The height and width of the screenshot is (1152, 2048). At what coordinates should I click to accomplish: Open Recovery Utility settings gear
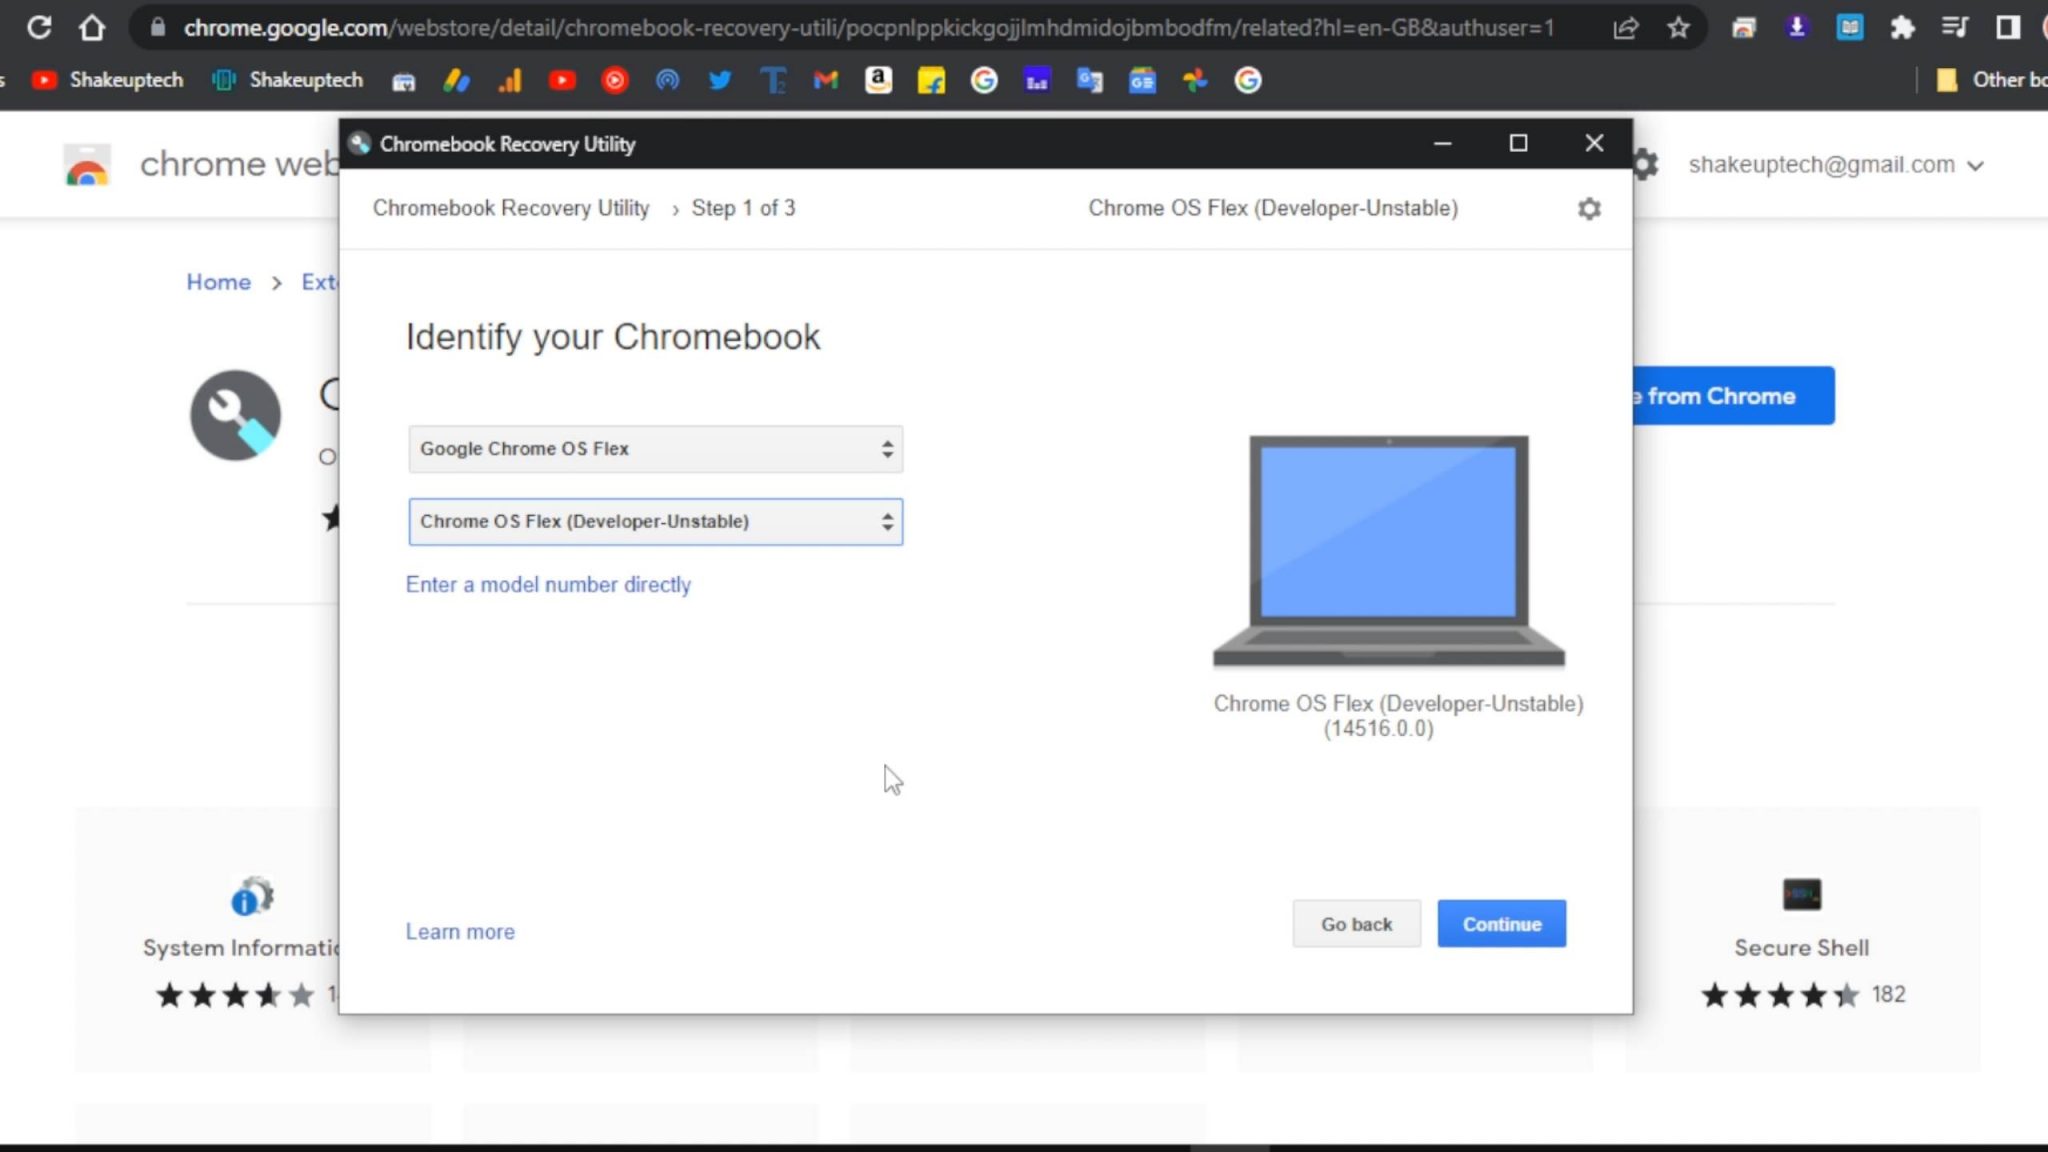point(1589,208)
